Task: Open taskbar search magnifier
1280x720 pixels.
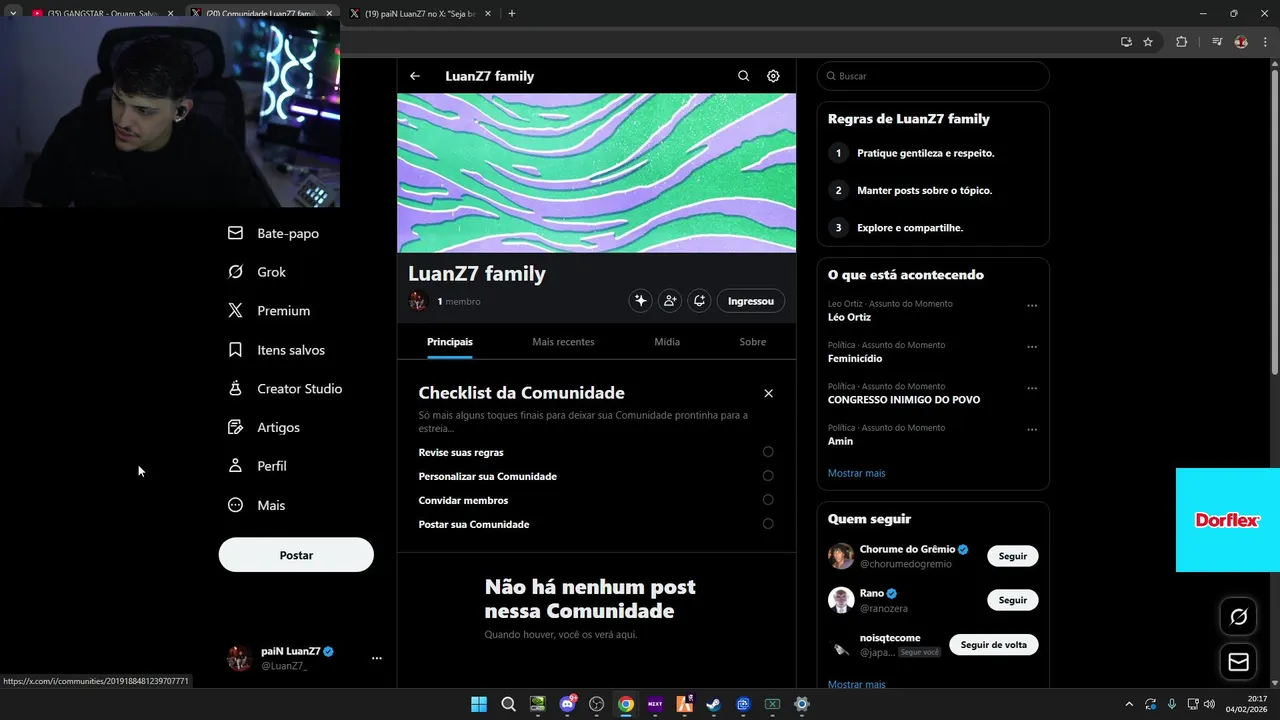Action: click(x=508, y=704)
